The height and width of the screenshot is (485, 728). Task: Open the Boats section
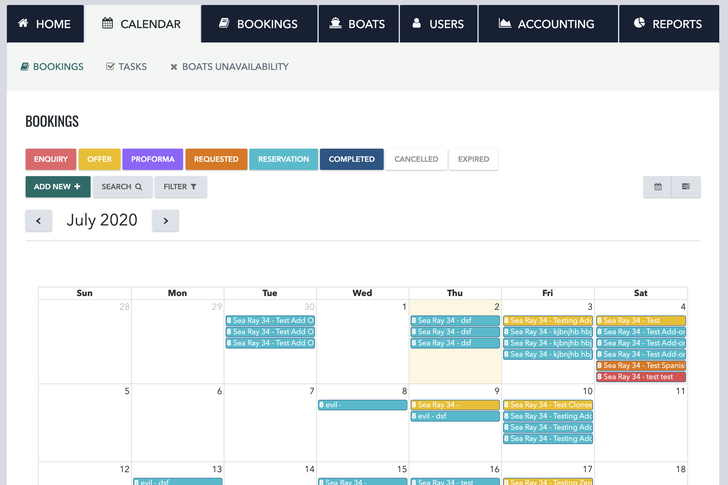(358, 24)
